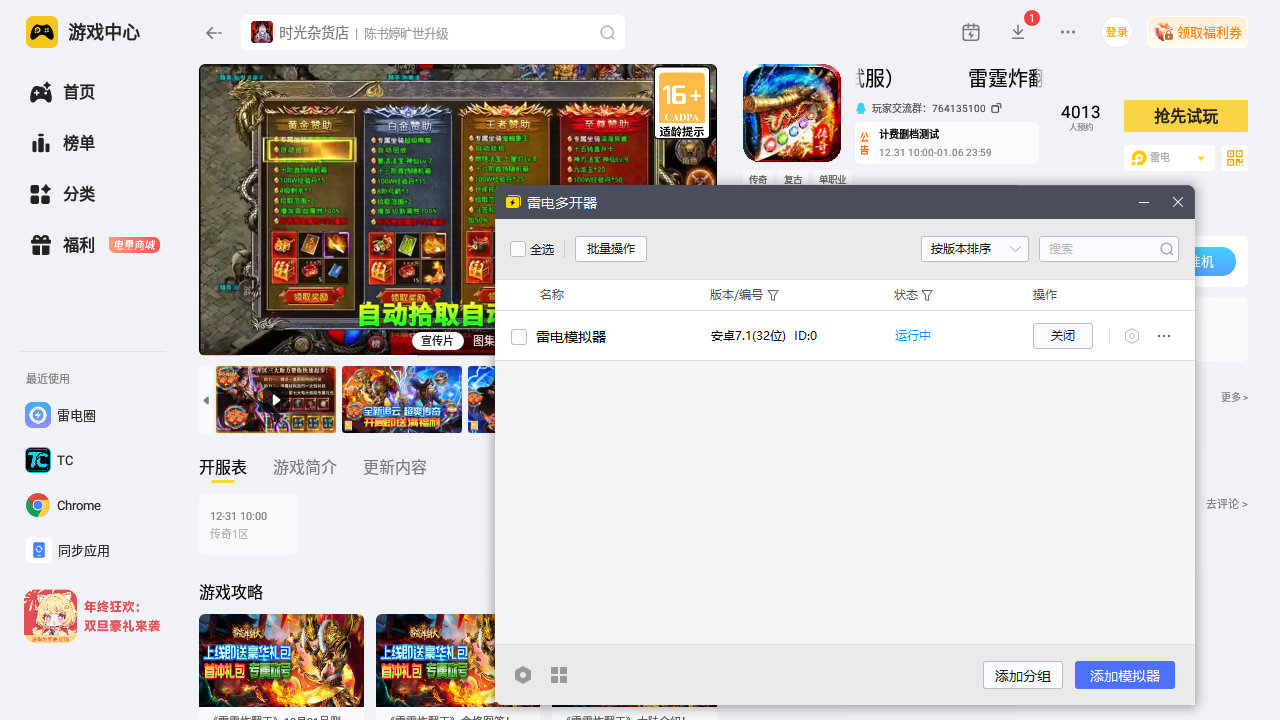Image resolution: width=1280 pixels, height=720 pixels.
Task: Open the top bar three-dot more menu
Action: tap(1068, 32)
